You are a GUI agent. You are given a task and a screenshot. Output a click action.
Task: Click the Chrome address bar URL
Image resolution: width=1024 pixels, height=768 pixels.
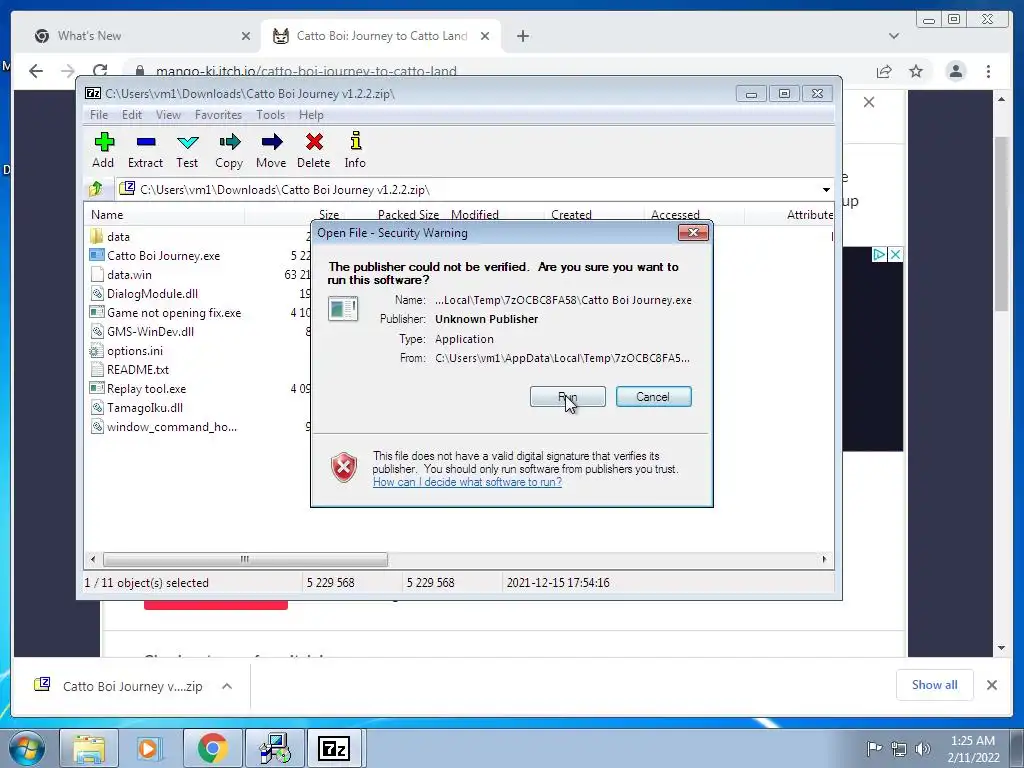[306, 71]
